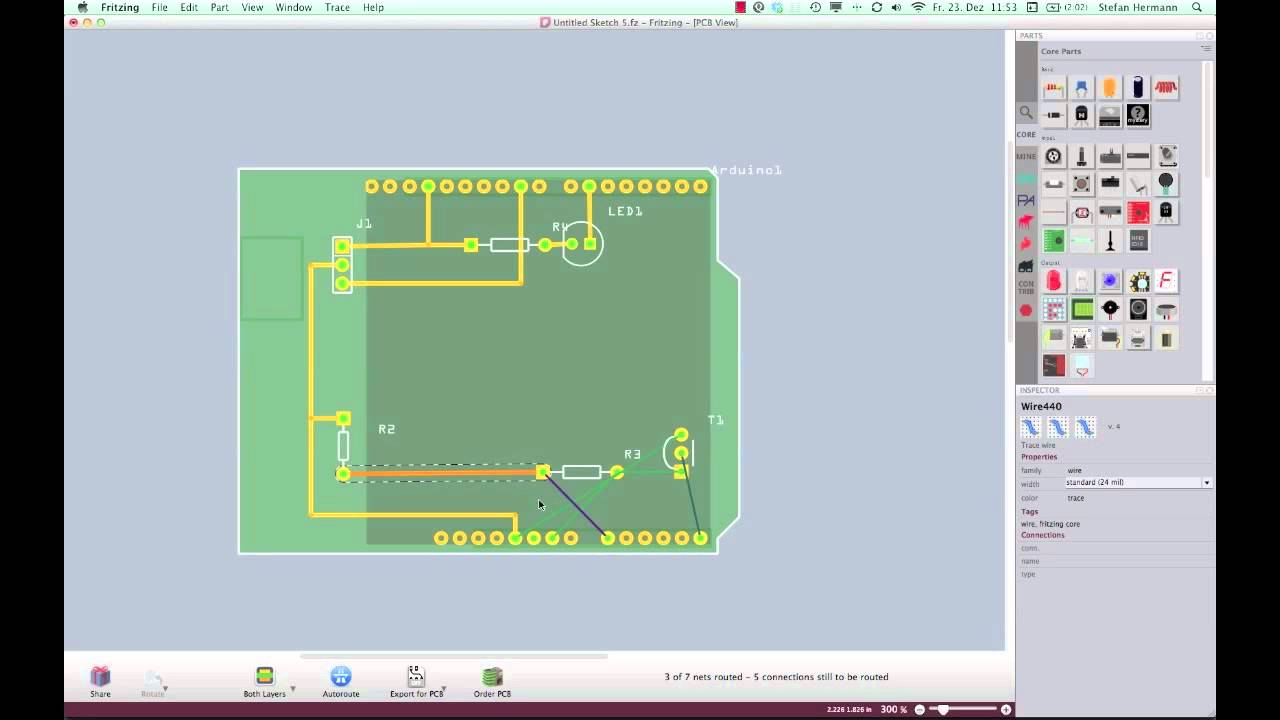Switch to the MINE parts bin
This screenshot has width=1280, height=720.
pos(1026,156)
